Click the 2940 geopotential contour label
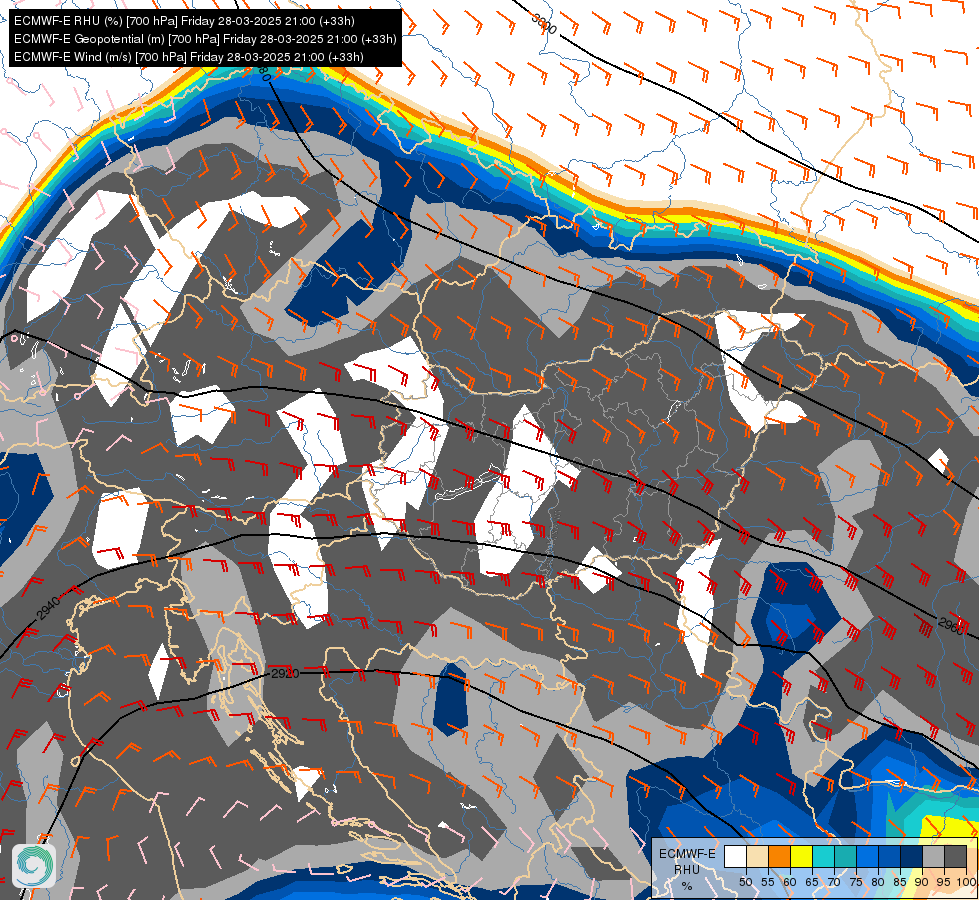 (49, 608)
